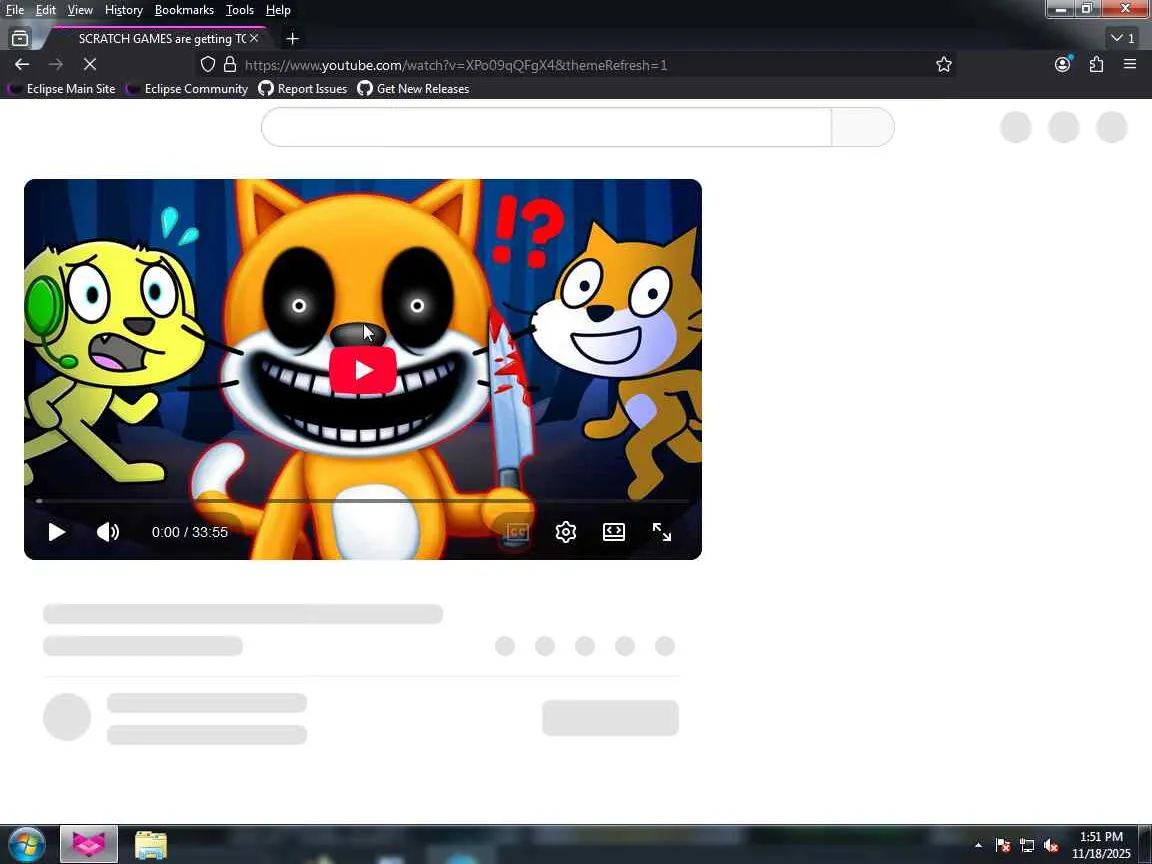Click the YouTube search box
This screenshot has width=1152, height=864.
(x=546, y=127)
